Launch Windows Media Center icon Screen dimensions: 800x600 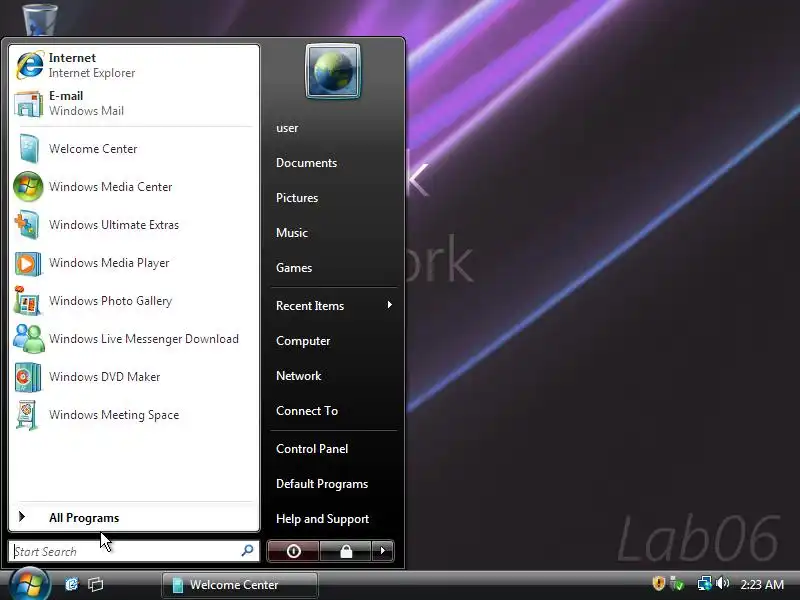(28, 187)
